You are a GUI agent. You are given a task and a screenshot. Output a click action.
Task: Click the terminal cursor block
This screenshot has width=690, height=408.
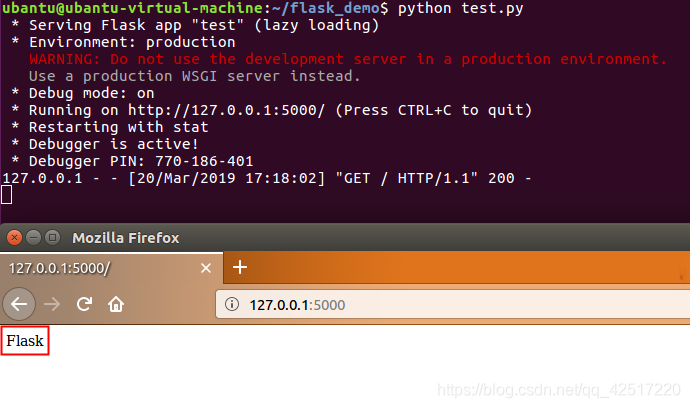[x=7, y=195]
